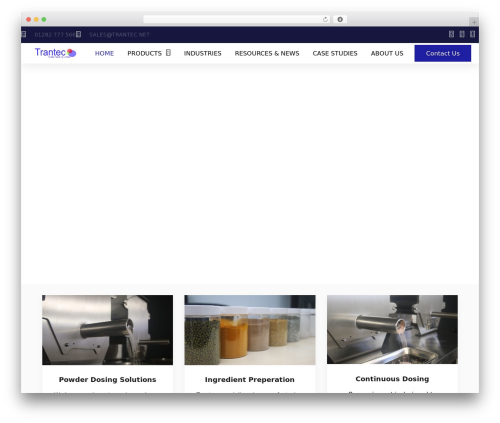500x423 pixels.
Task: Open the About Us page
Action: [x=387, y=53]
